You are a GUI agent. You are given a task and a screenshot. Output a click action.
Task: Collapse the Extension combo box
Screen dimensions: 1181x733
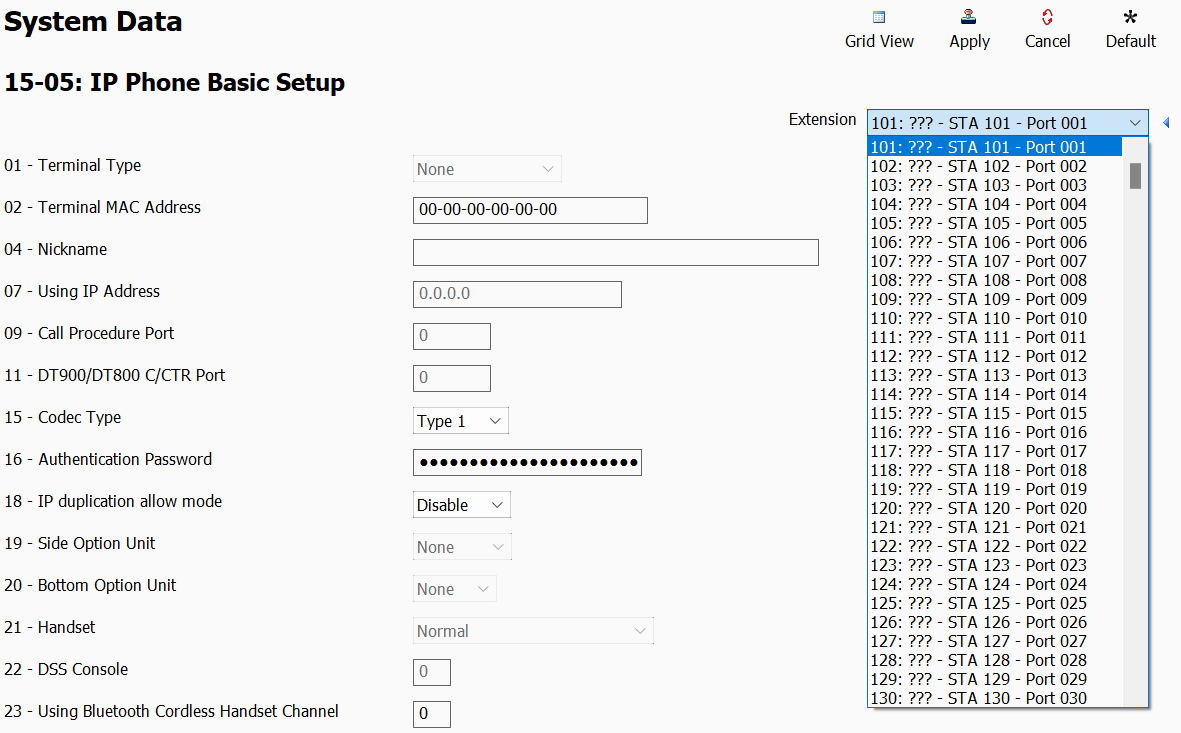coord(1008,122)
